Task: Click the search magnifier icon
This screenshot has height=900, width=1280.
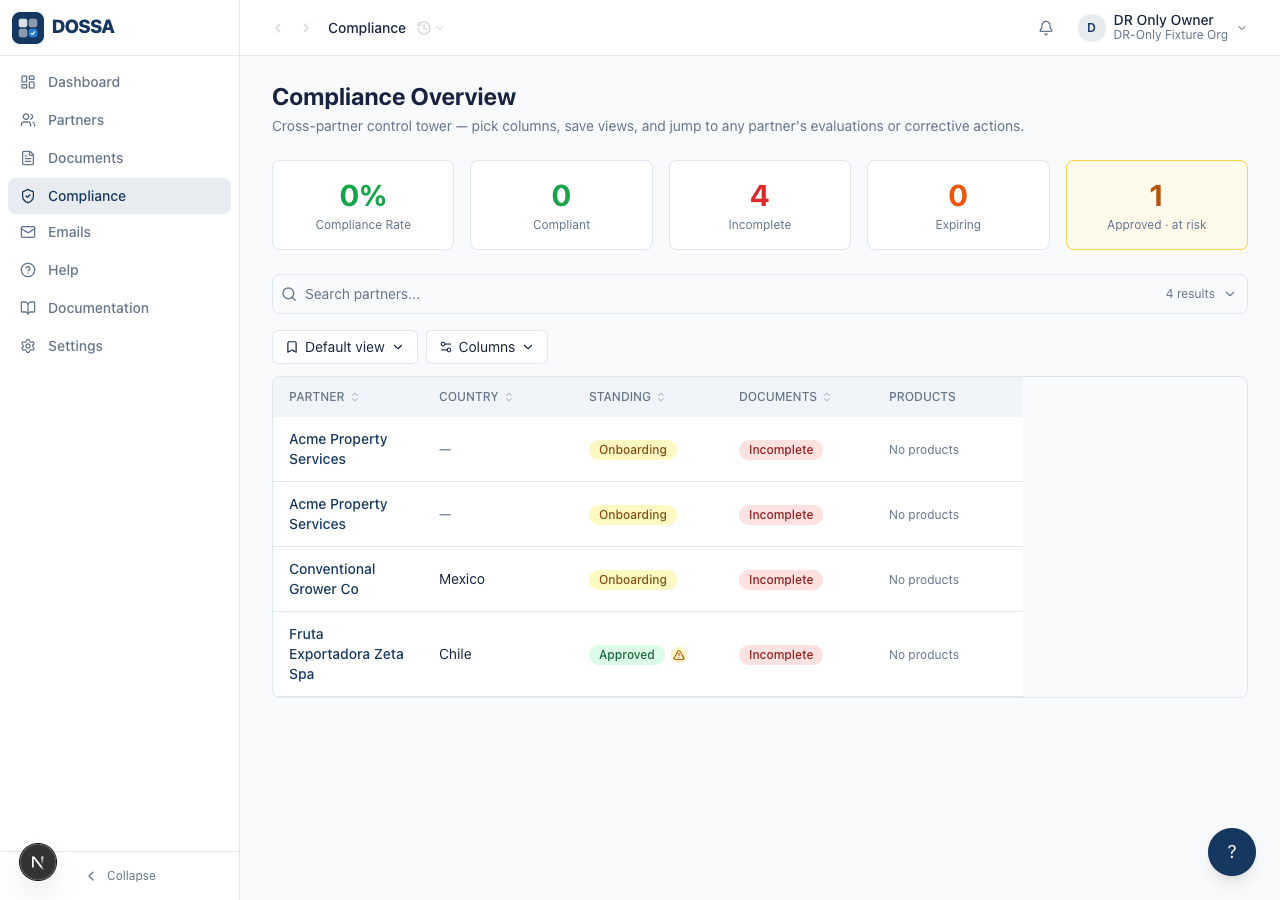Action: [289, 294]
